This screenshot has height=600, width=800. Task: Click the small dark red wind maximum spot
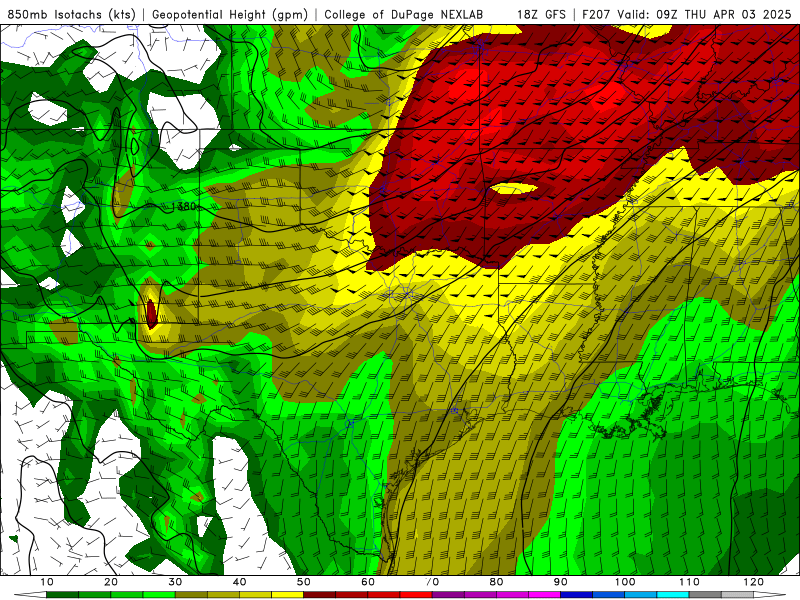point(151,313)
